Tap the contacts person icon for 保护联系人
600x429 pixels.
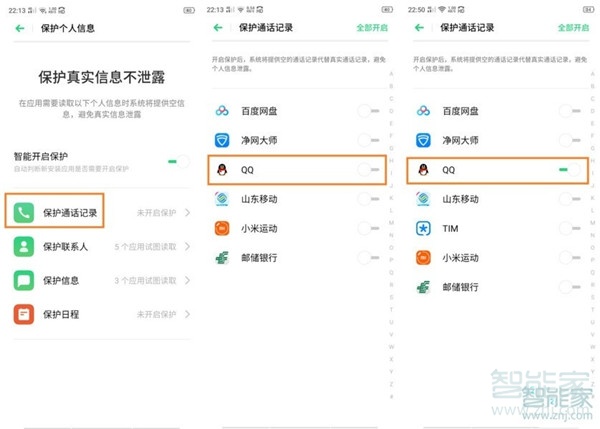[24, 246]
